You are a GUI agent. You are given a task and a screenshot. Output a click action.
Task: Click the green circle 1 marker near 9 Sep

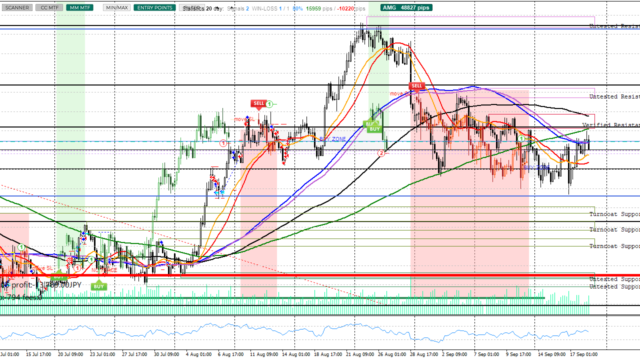522,139
